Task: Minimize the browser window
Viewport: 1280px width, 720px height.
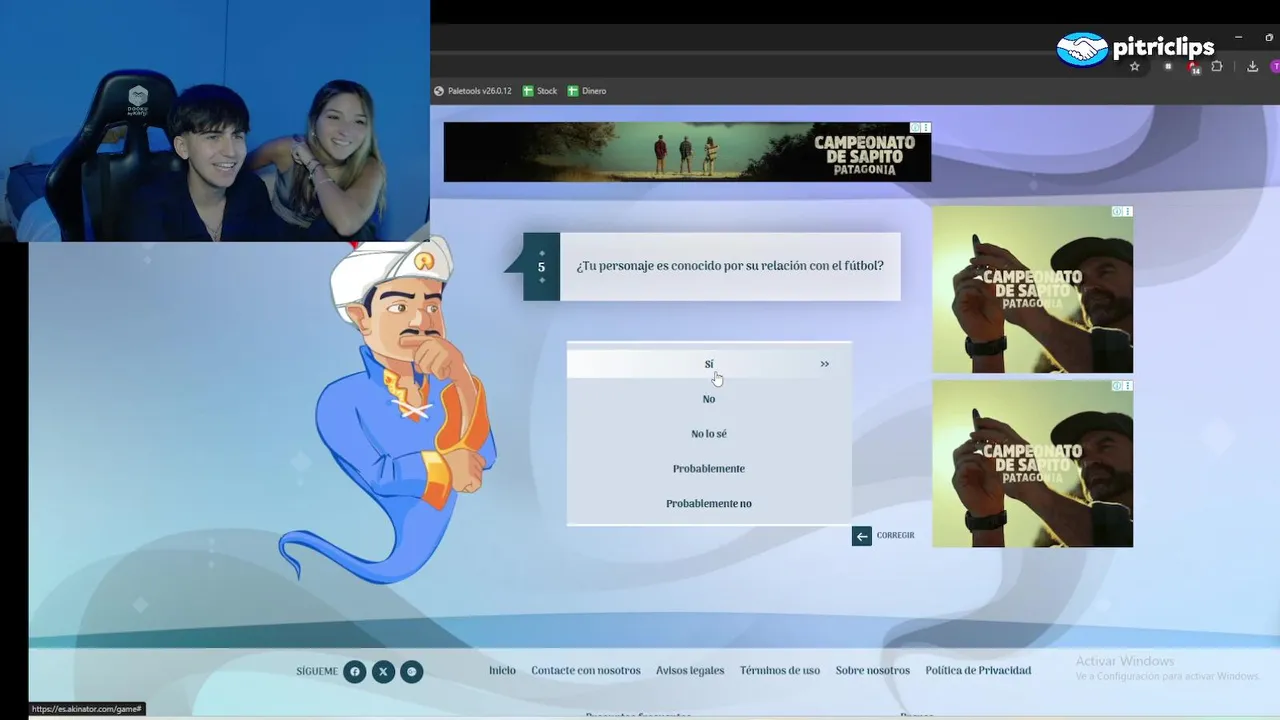Action: tap(1238, 37)
